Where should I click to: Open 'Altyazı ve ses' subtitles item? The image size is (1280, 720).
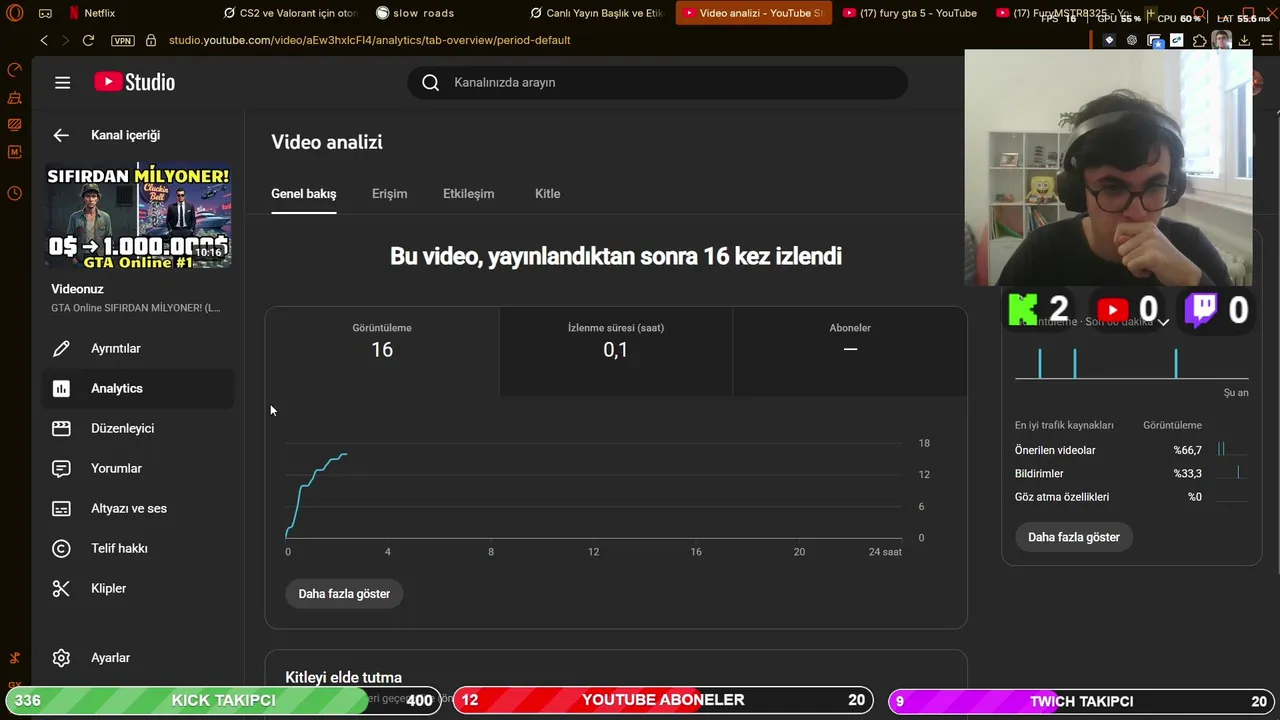pyautogui.click(x=137, y=508)
